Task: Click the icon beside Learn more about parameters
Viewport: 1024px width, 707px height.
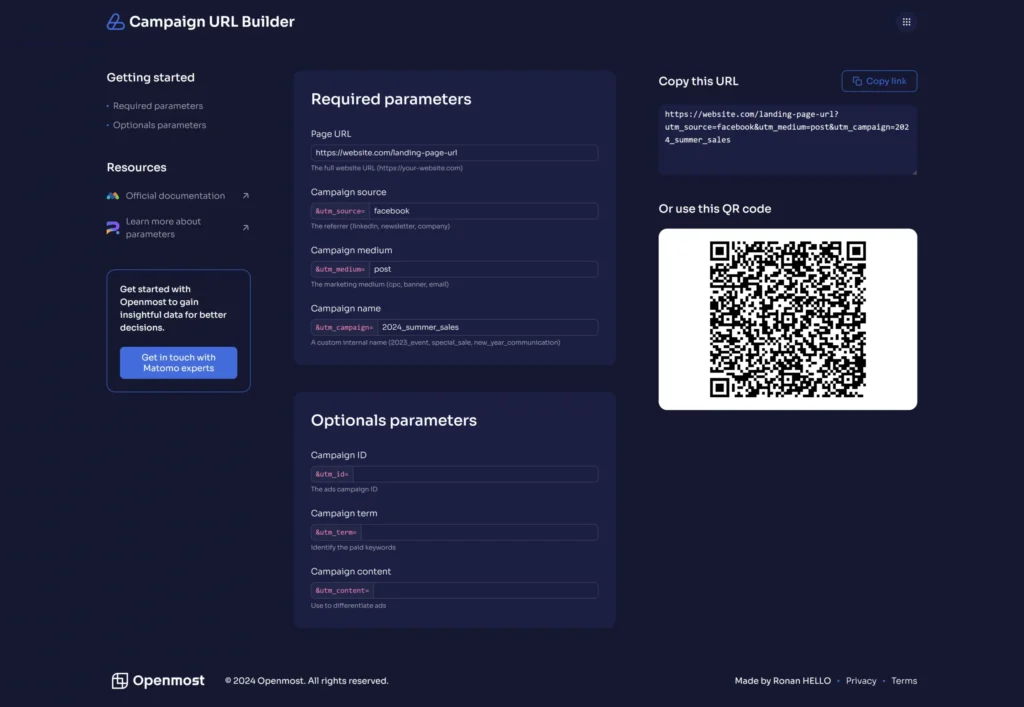Action: 113,228
